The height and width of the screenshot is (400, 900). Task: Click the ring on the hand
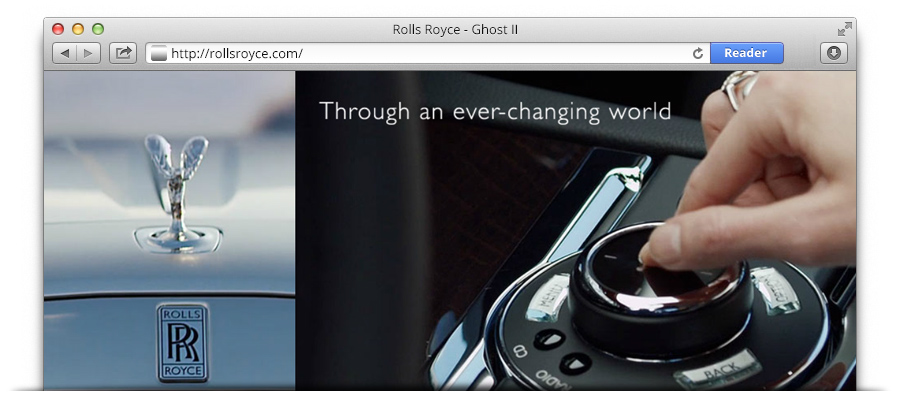click(x=739, y=88)
